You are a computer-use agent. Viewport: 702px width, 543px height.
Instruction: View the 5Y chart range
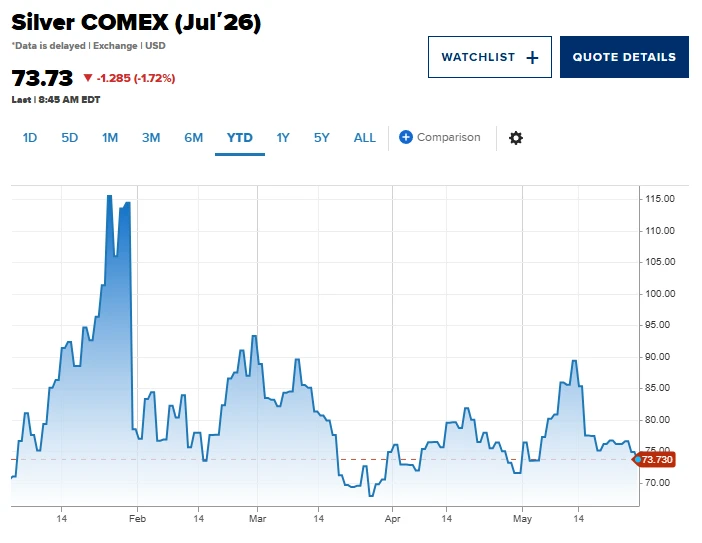[x=321, y=137]
